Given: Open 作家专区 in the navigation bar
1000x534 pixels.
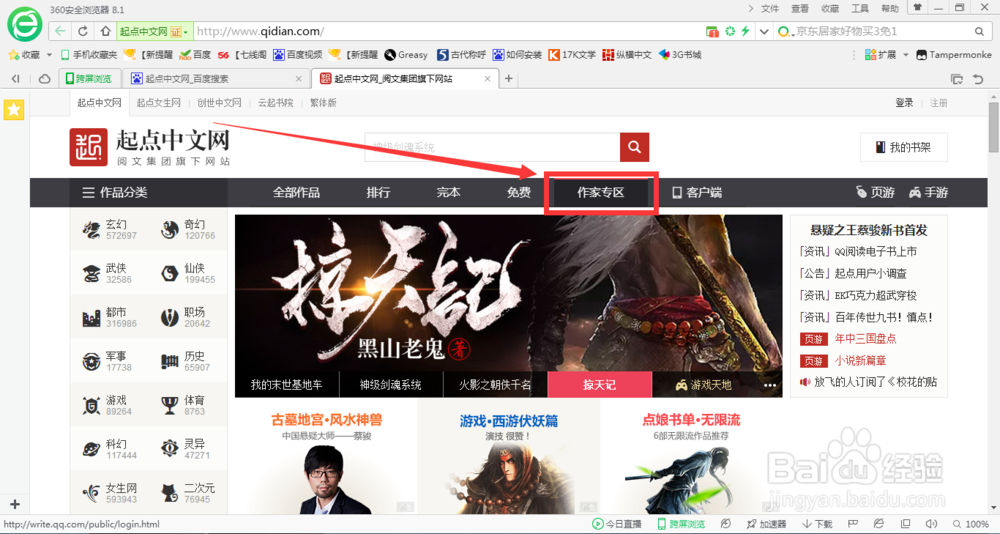Looking at the screenshot, I should coord(601,192).
